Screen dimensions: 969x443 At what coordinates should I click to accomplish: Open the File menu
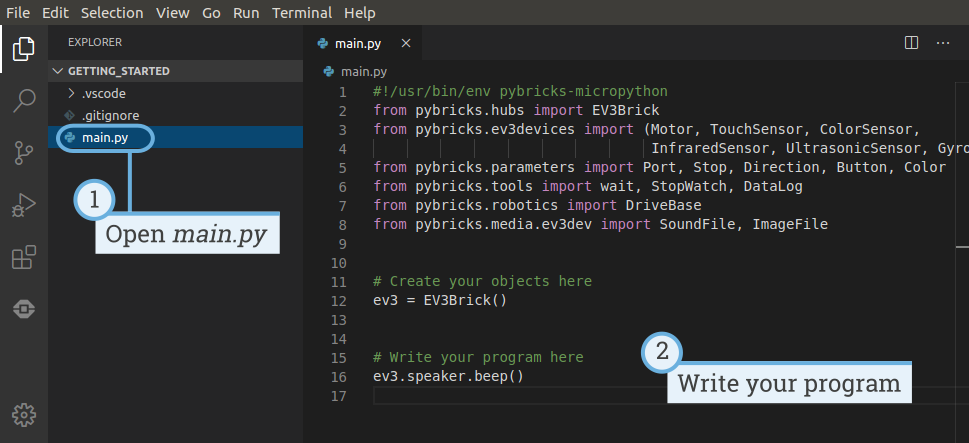click(x=19, y=13)
